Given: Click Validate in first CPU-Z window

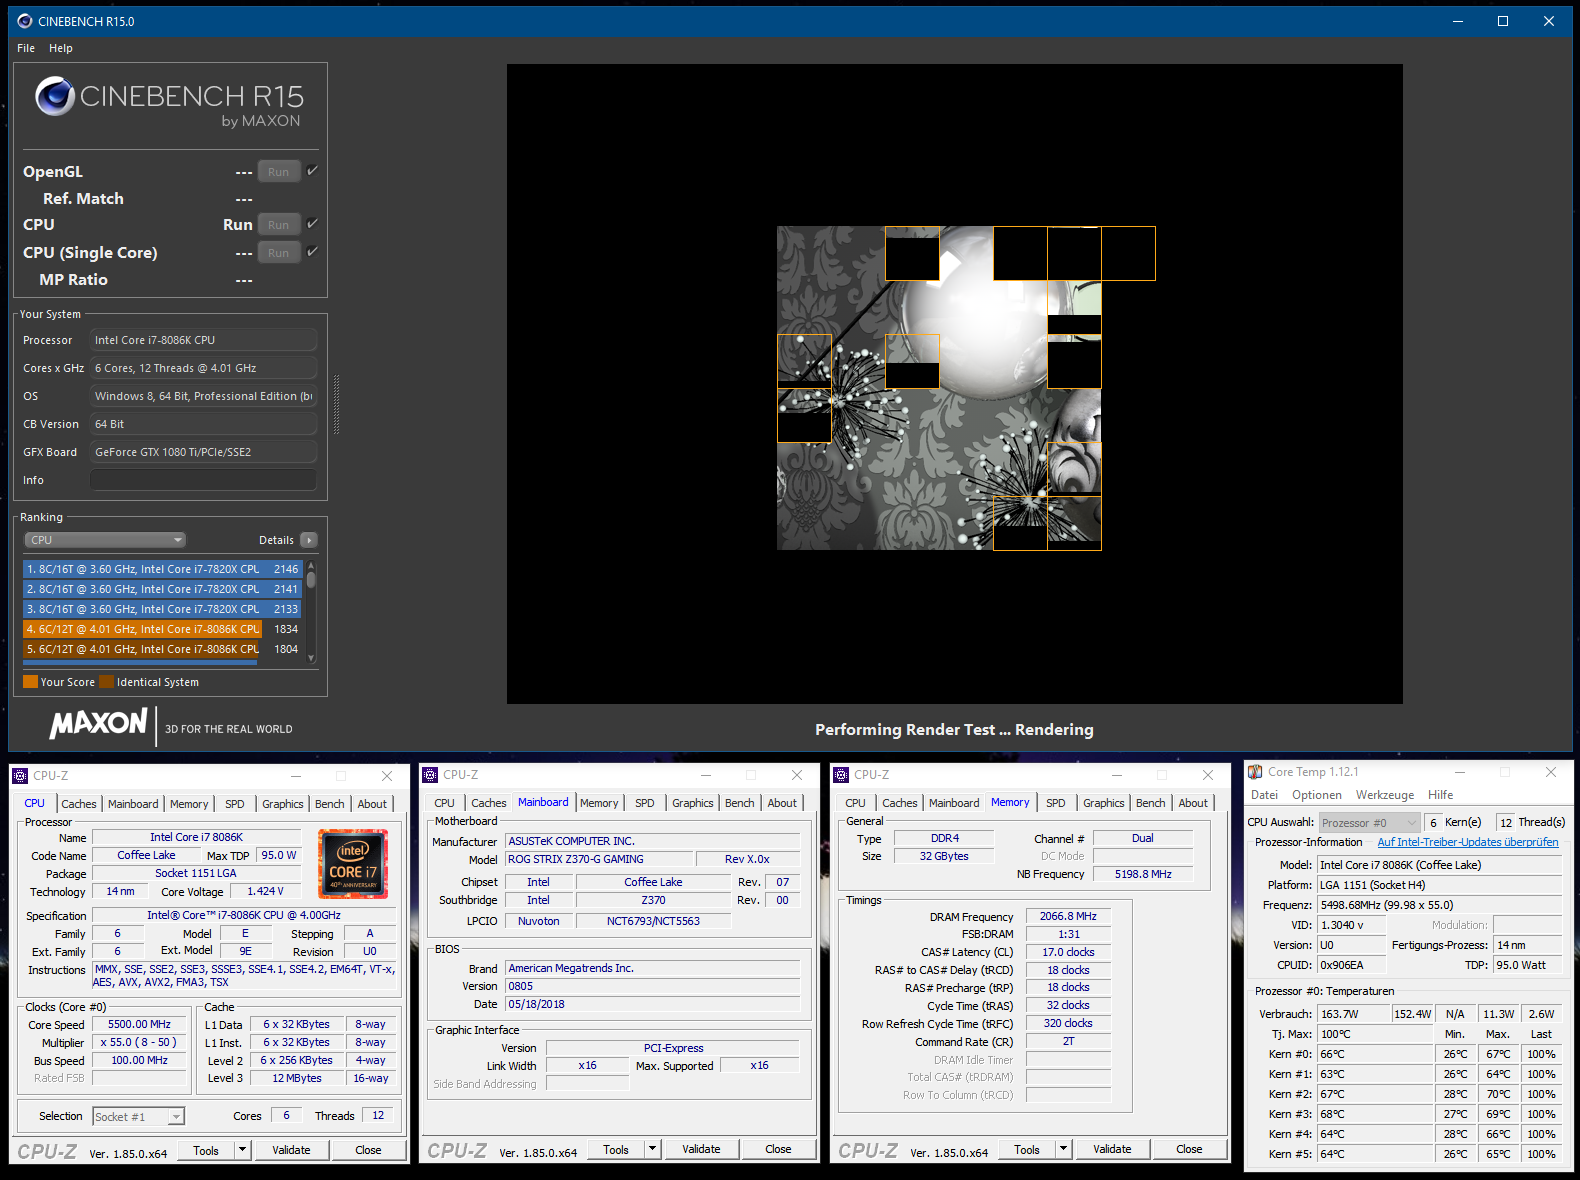Looking at the screenshot, I should pos(291,1150).
